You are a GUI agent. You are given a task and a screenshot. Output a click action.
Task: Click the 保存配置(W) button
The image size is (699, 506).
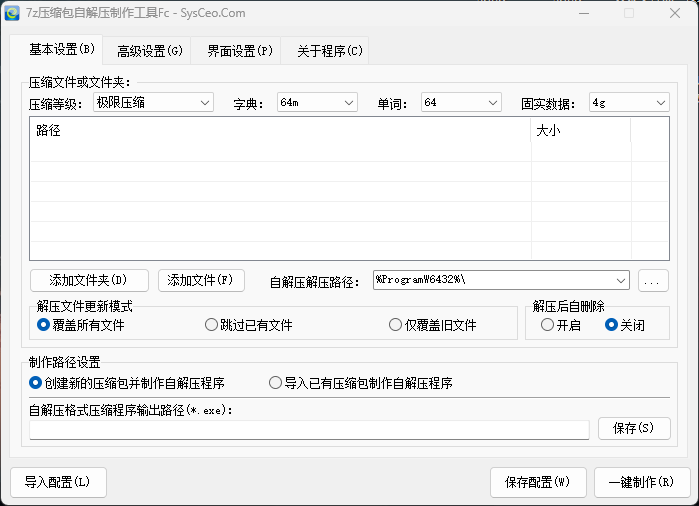click(538, 482)
